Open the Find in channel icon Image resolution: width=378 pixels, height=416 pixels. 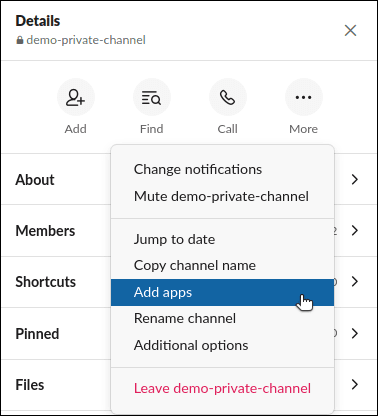[152, 97]
